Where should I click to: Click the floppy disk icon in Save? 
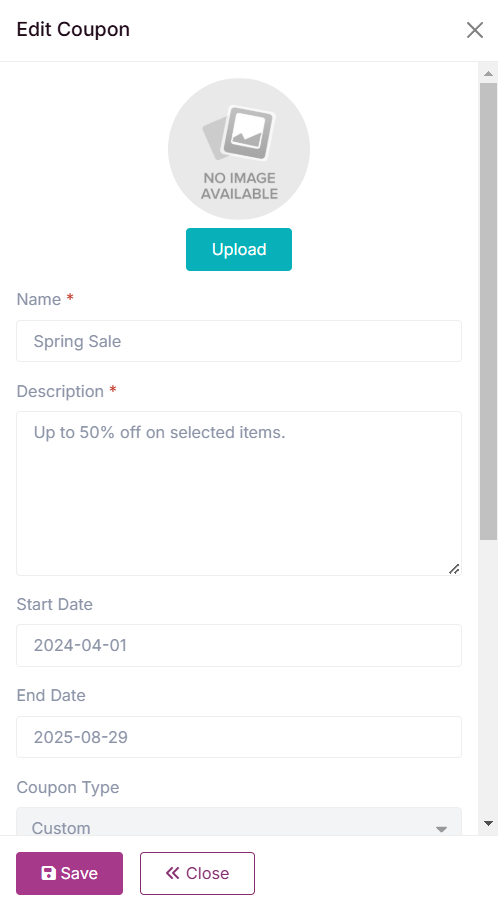tap(48, 873)
